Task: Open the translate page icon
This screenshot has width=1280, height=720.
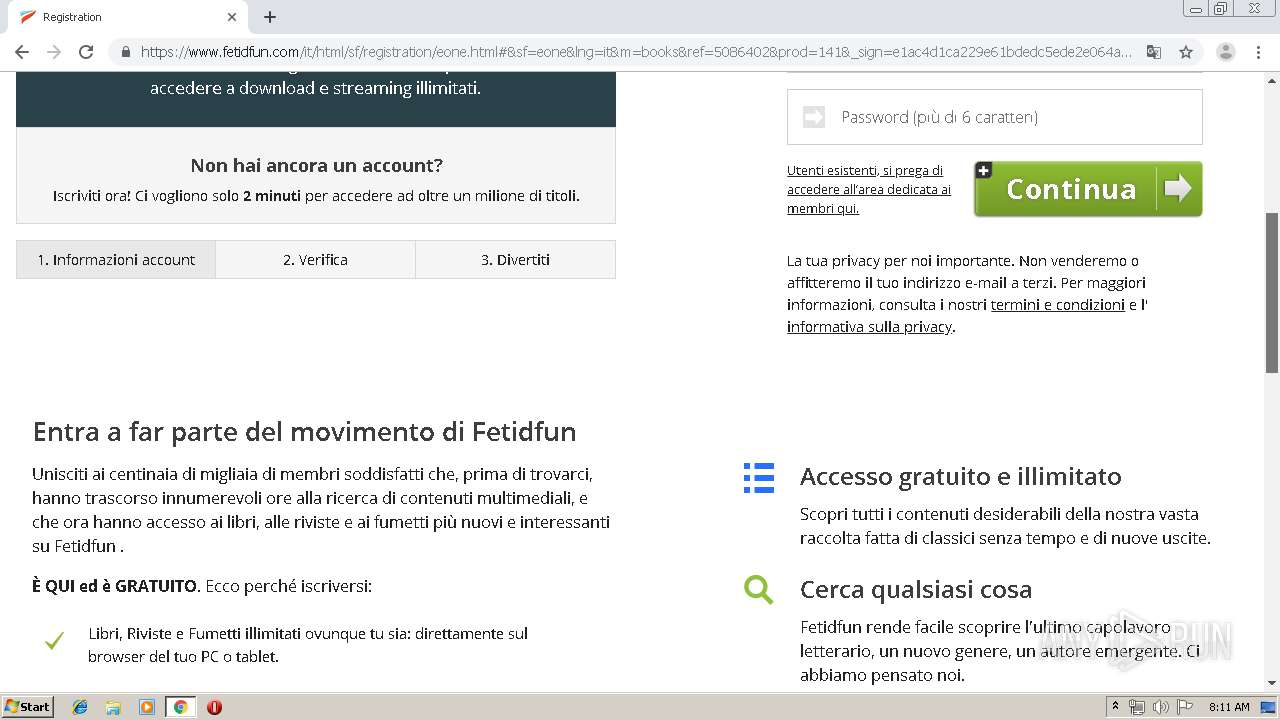Action: tap(1154, 52)
